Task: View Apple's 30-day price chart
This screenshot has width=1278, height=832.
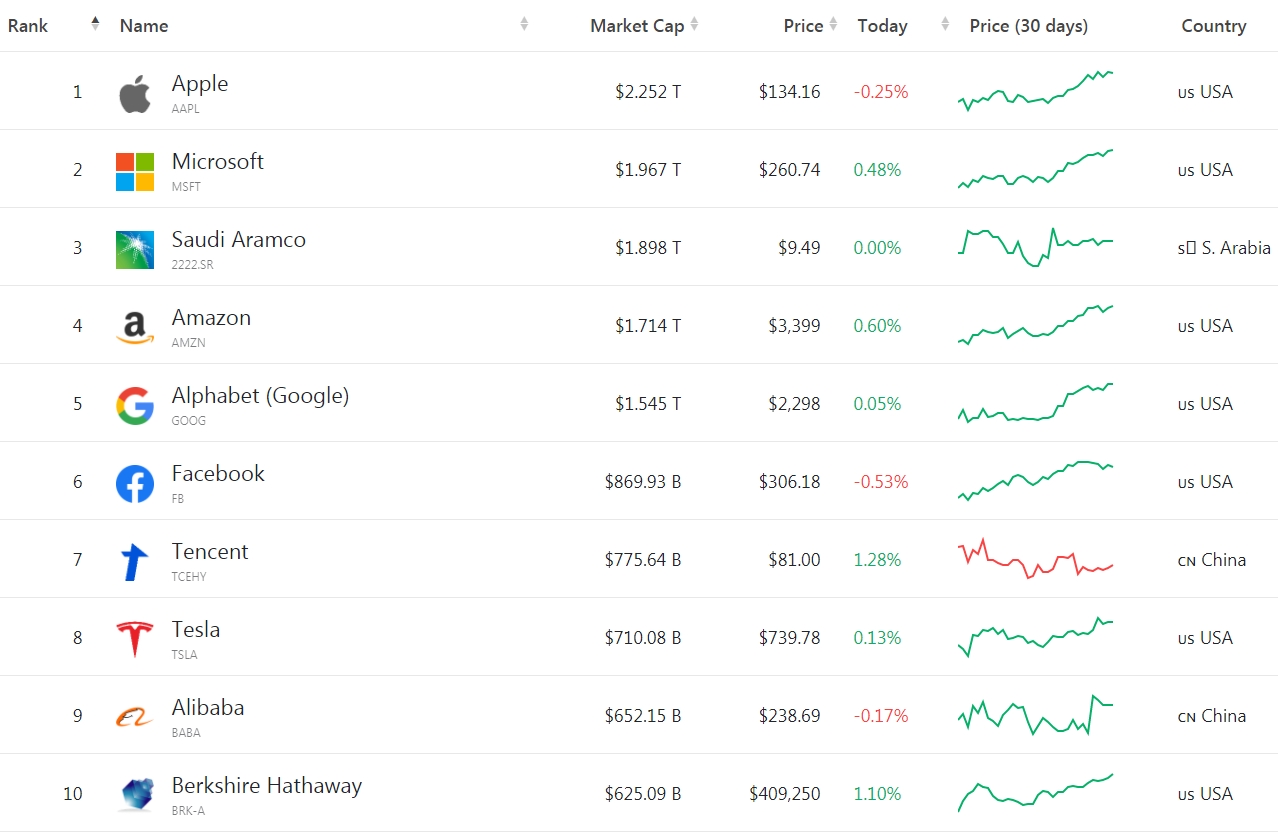Action: 1035,91
